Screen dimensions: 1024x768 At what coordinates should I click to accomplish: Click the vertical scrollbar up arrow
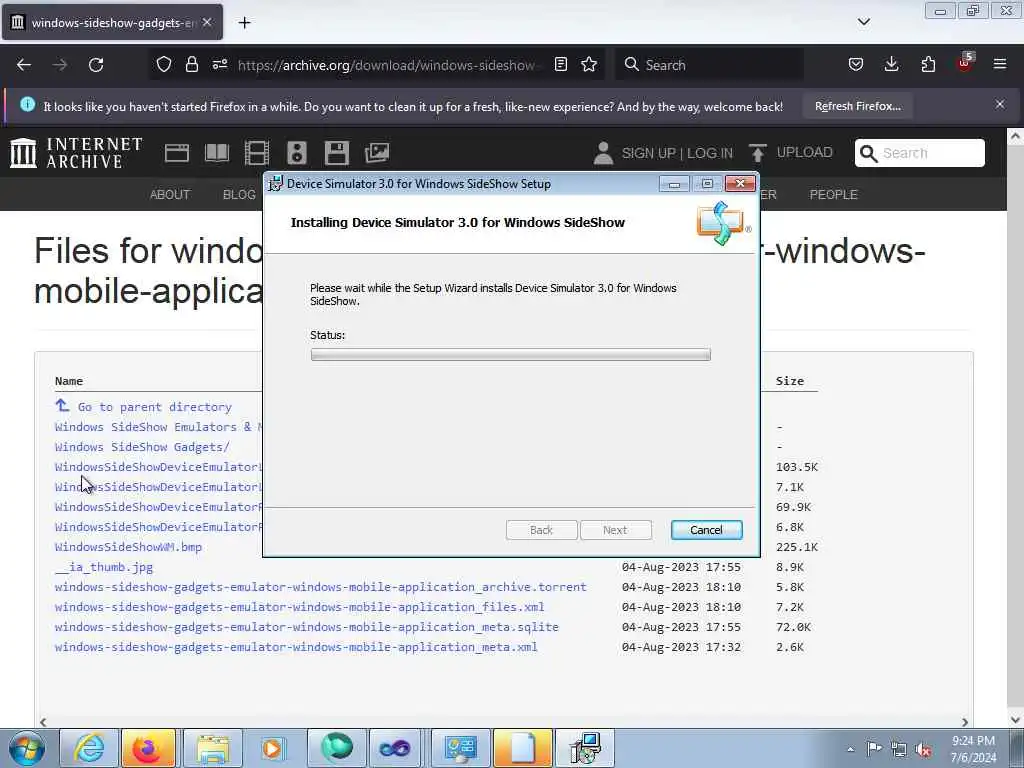point(1015,136)
